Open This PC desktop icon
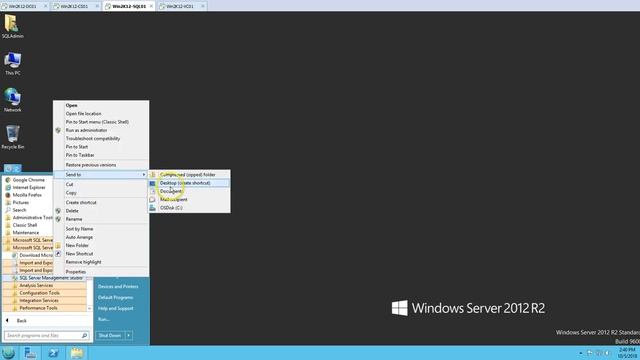Viewport: 640px width, 360px height. click(x=12, y=63)
